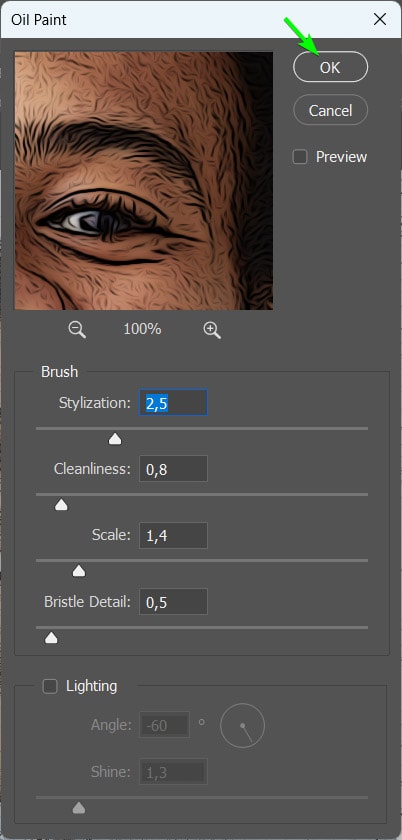Click the zoom out magnifier icon
This screenshot has height=840, width=402.
pos(77,330)
